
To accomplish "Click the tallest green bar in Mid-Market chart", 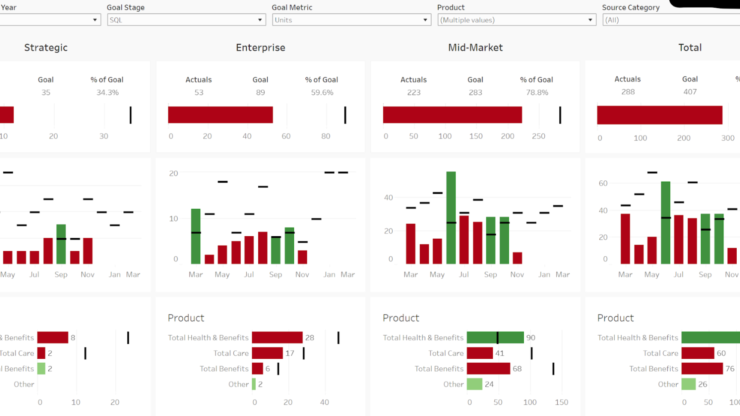I will (x=451, y=217).
